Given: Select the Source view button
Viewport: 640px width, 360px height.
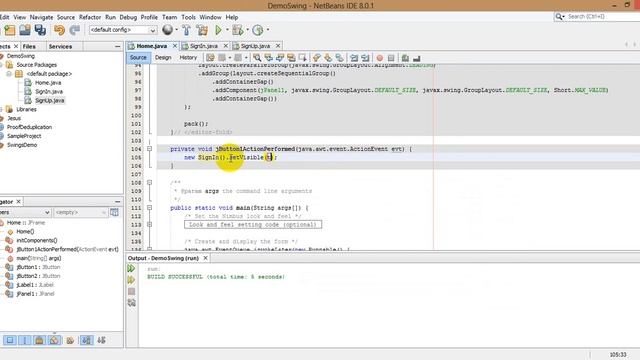Looking at the screenshot, I should tap(138, 58).
